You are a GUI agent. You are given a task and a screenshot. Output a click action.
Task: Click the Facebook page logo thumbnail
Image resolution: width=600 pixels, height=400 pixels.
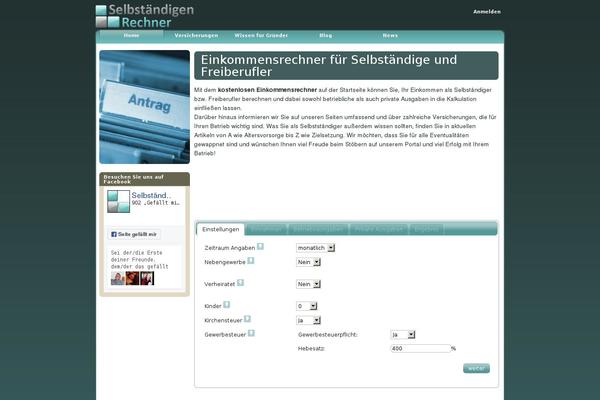[x=118, y=201]
